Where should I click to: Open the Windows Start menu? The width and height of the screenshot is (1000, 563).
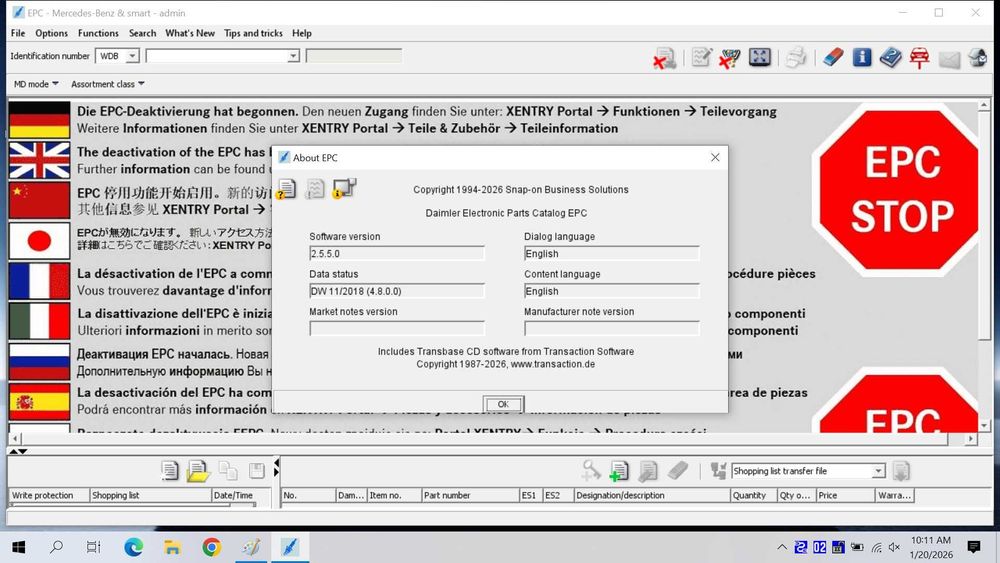point(18,547)
